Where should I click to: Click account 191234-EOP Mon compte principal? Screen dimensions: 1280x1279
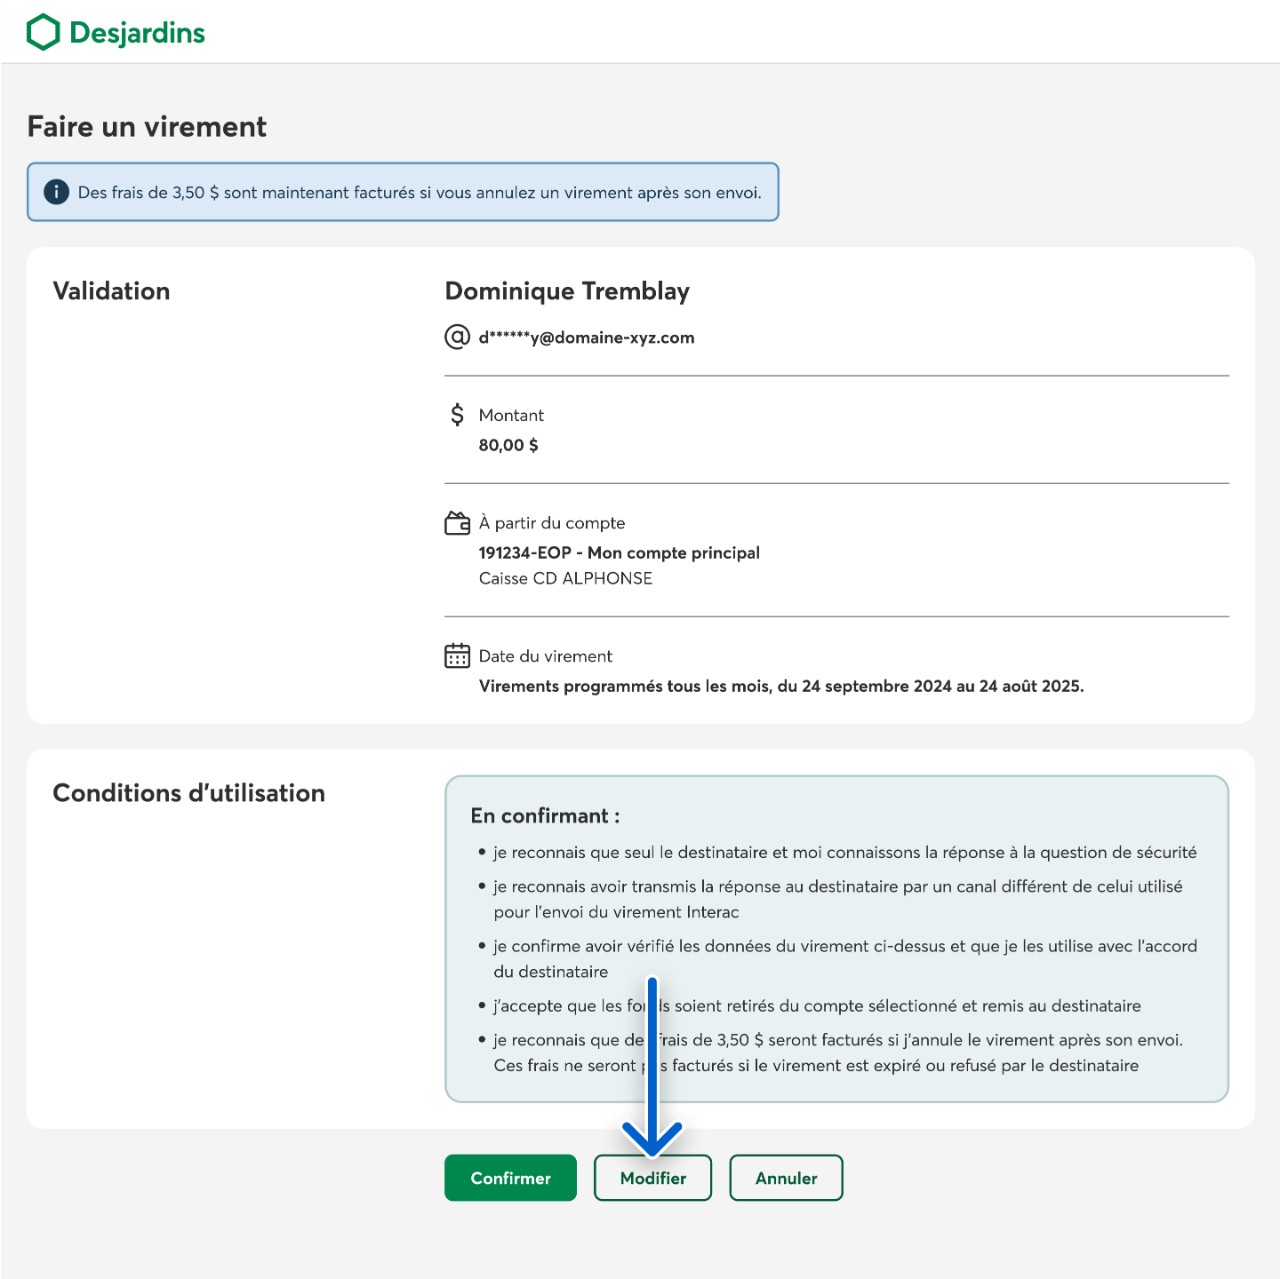(x=619, y=553)
